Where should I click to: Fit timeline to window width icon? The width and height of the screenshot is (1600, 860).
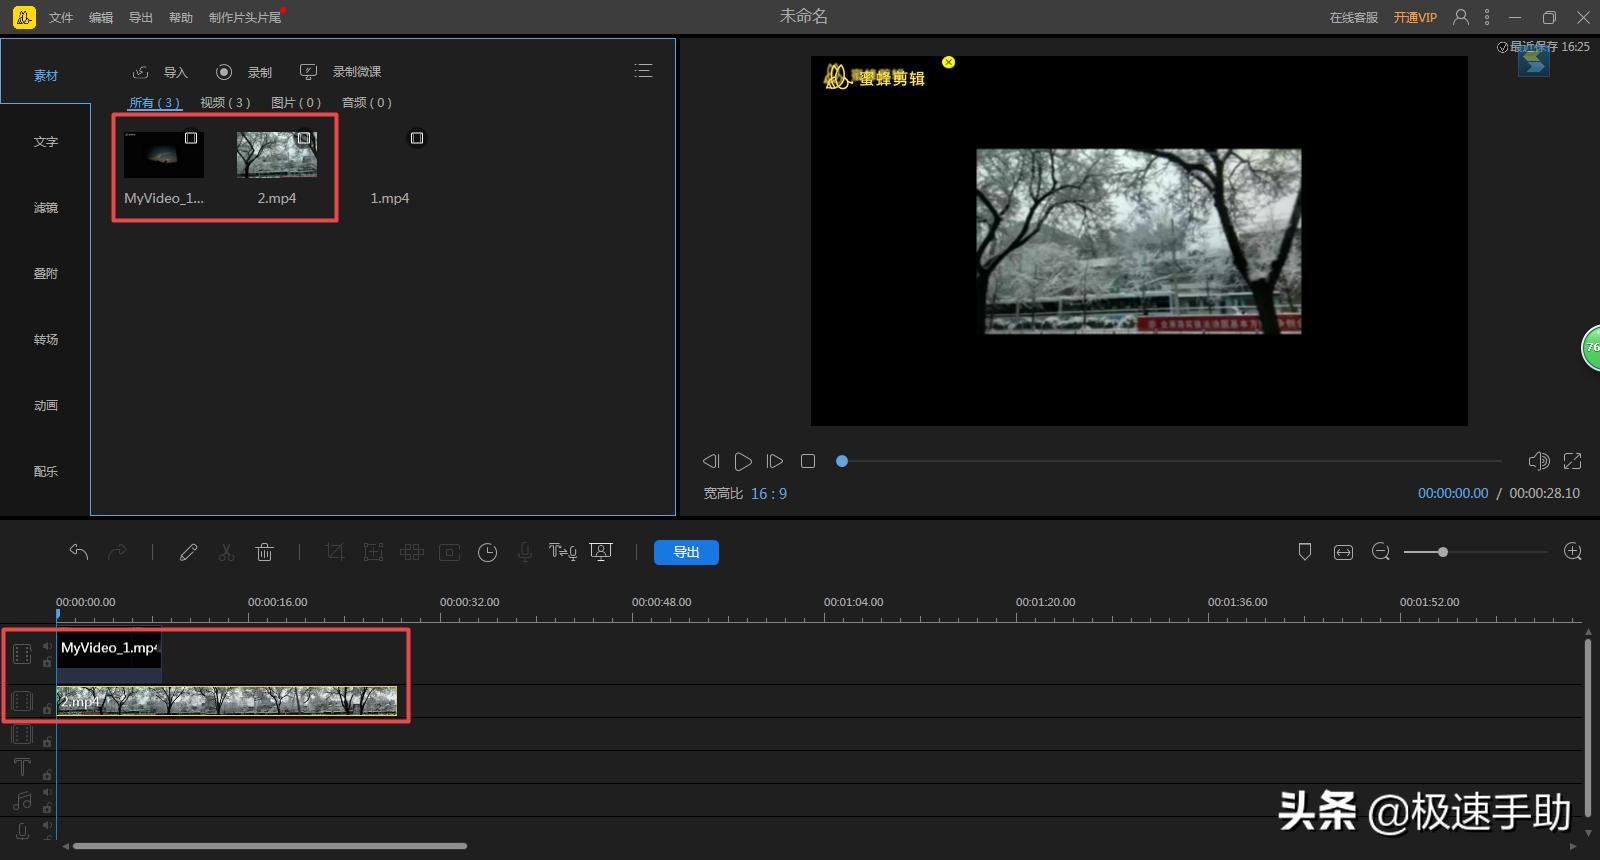(1343, 552)
